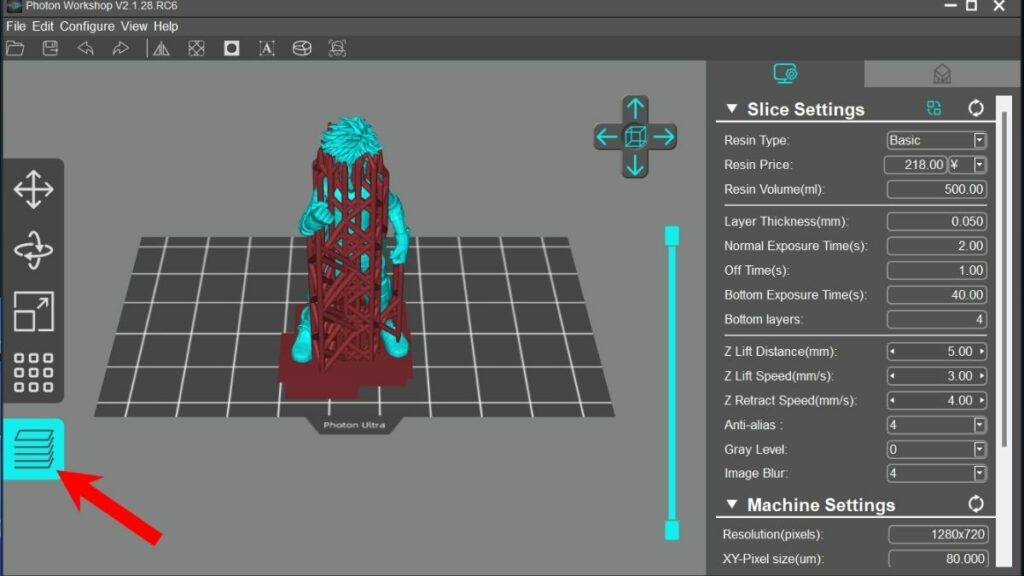Open the embossed Text tool
Viewport: 1024px width, 576px height.
point(266,48)
